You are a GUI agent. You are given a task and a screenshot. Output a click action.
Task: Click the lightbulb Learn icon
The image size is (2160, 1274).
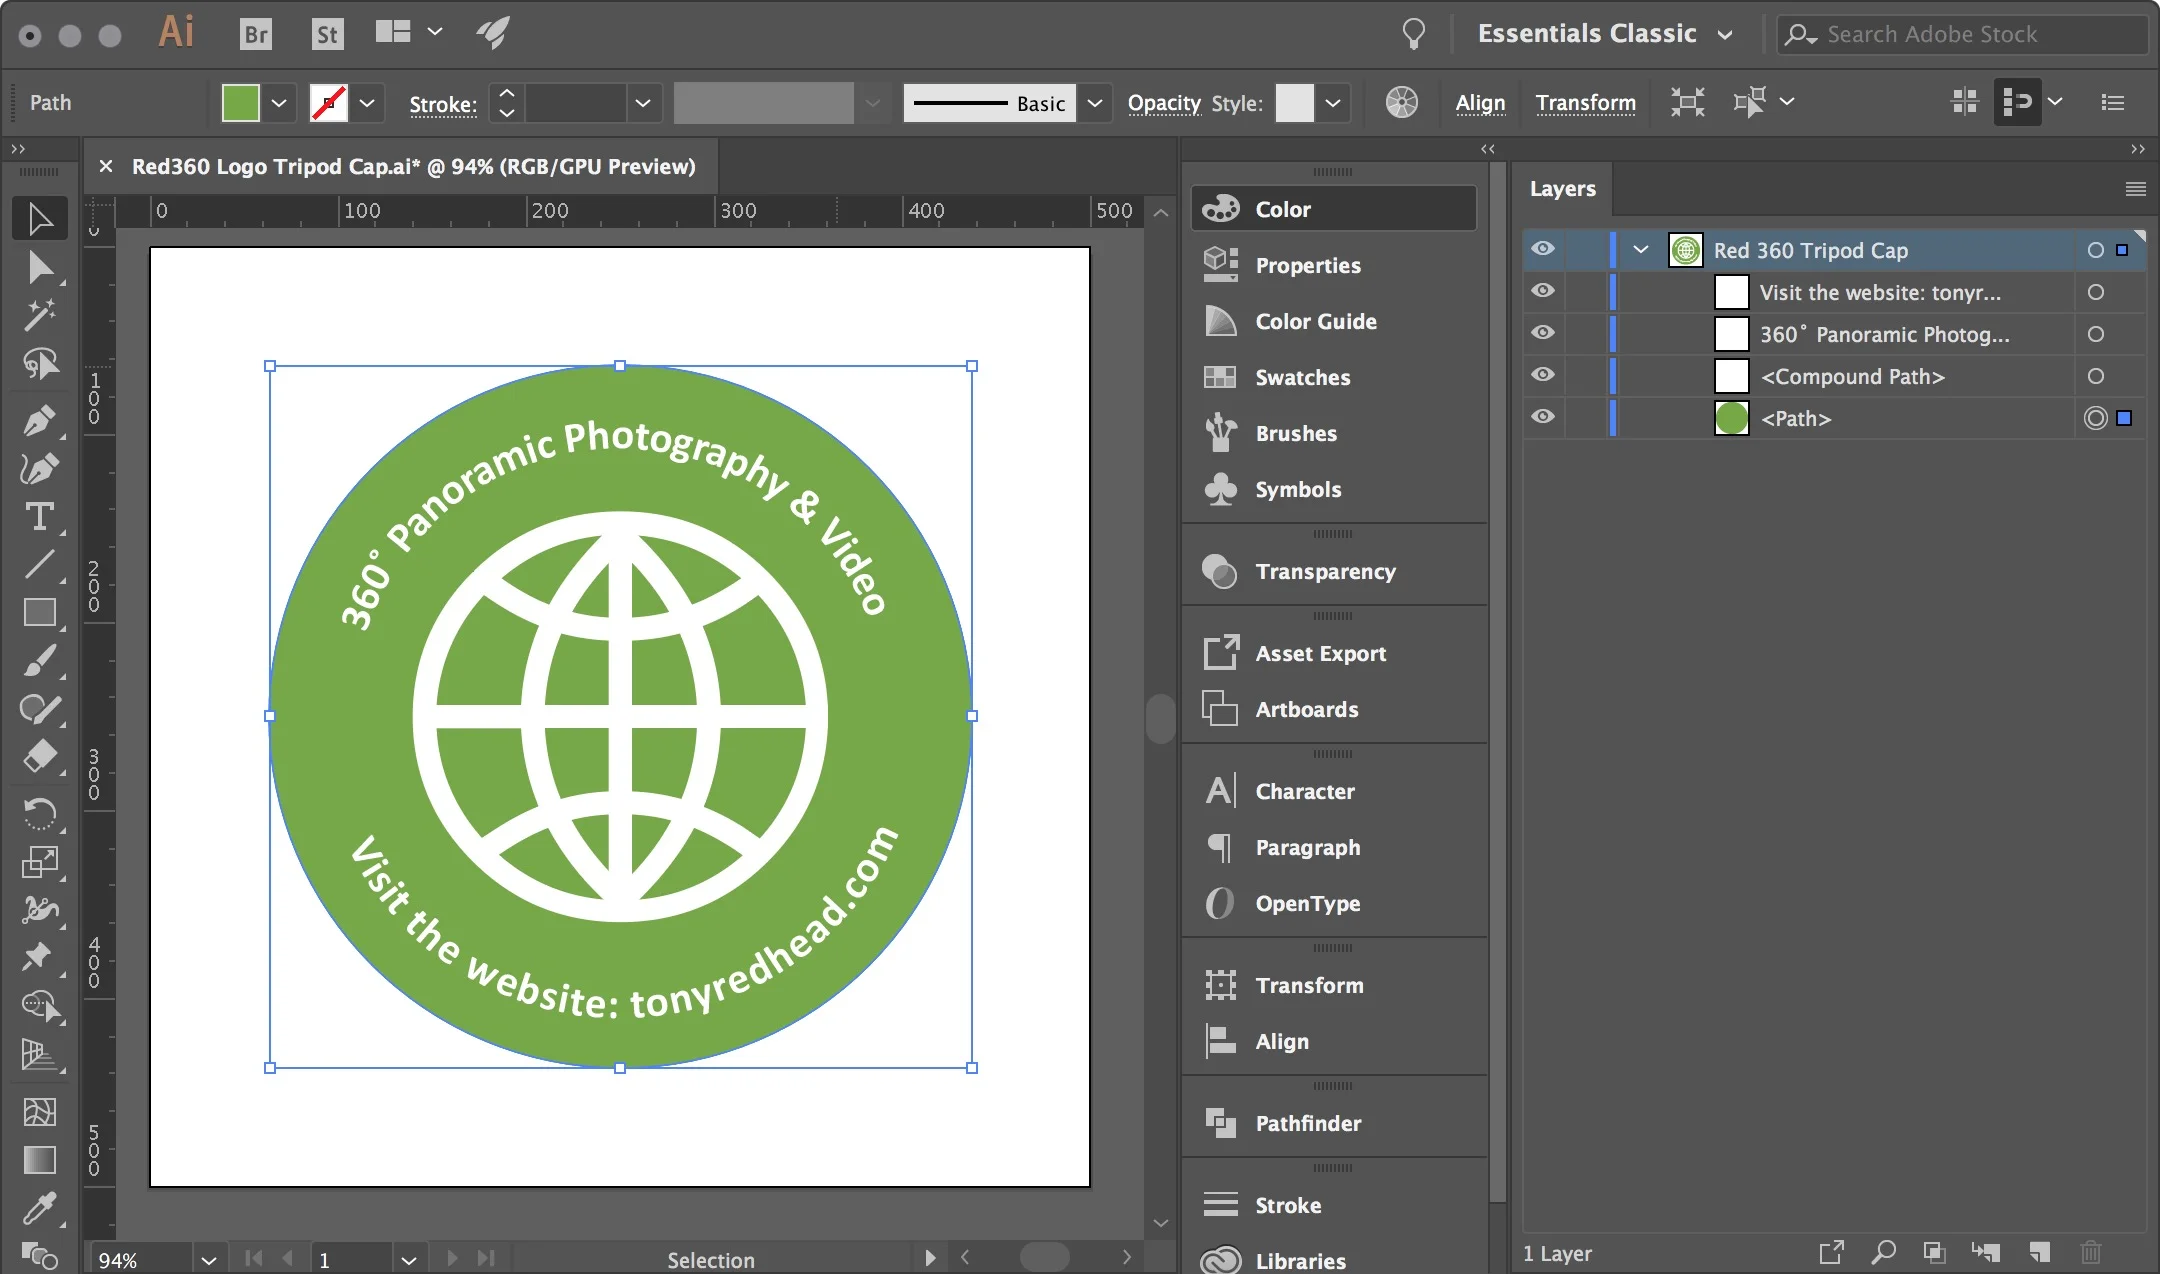[x=1413, y=34]
